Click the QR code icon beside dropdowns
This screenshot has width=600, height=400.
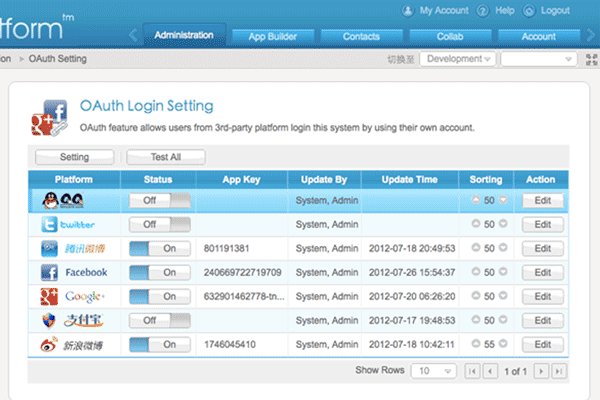point(591,59)
